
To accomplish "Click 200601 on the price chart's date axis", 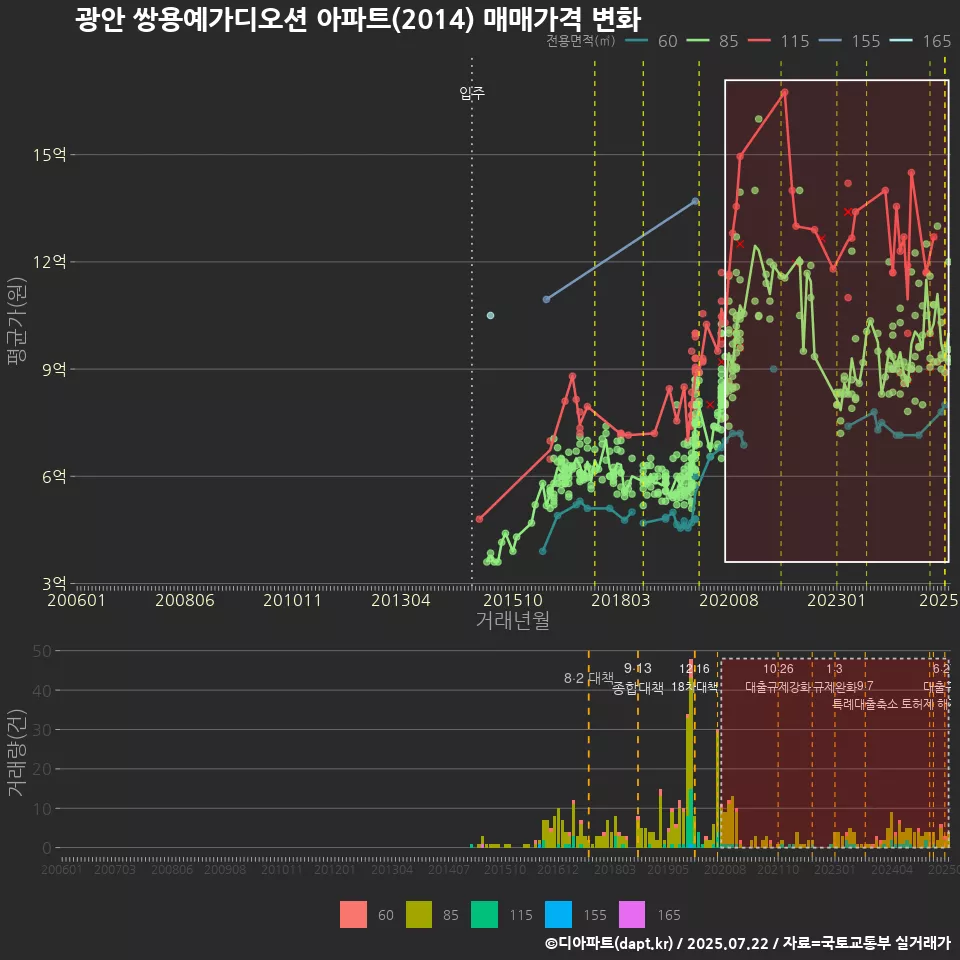I will pos(77,600).
